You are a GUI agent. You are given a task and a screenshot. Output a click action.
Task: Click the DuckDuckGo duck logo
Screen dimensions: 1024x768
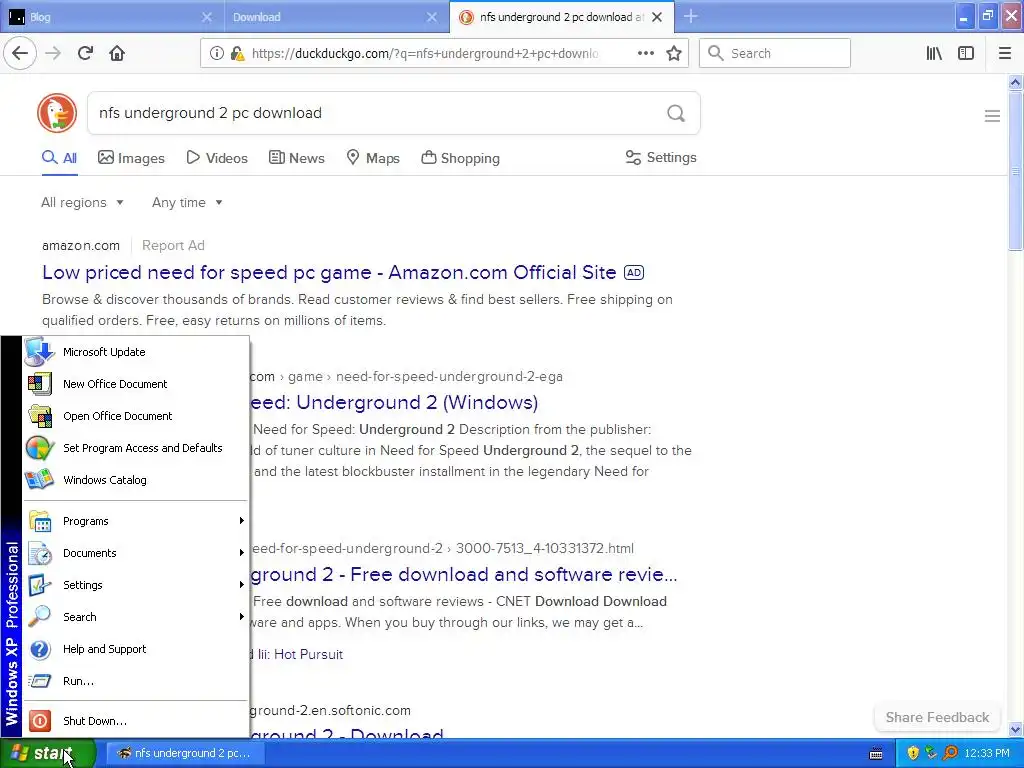tap(57, 113)
